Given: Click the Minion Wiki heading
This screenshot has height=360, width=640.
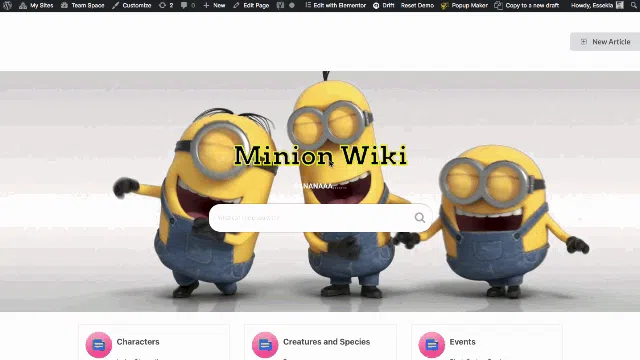Looking at the screenshot, I should coord(320,156).
